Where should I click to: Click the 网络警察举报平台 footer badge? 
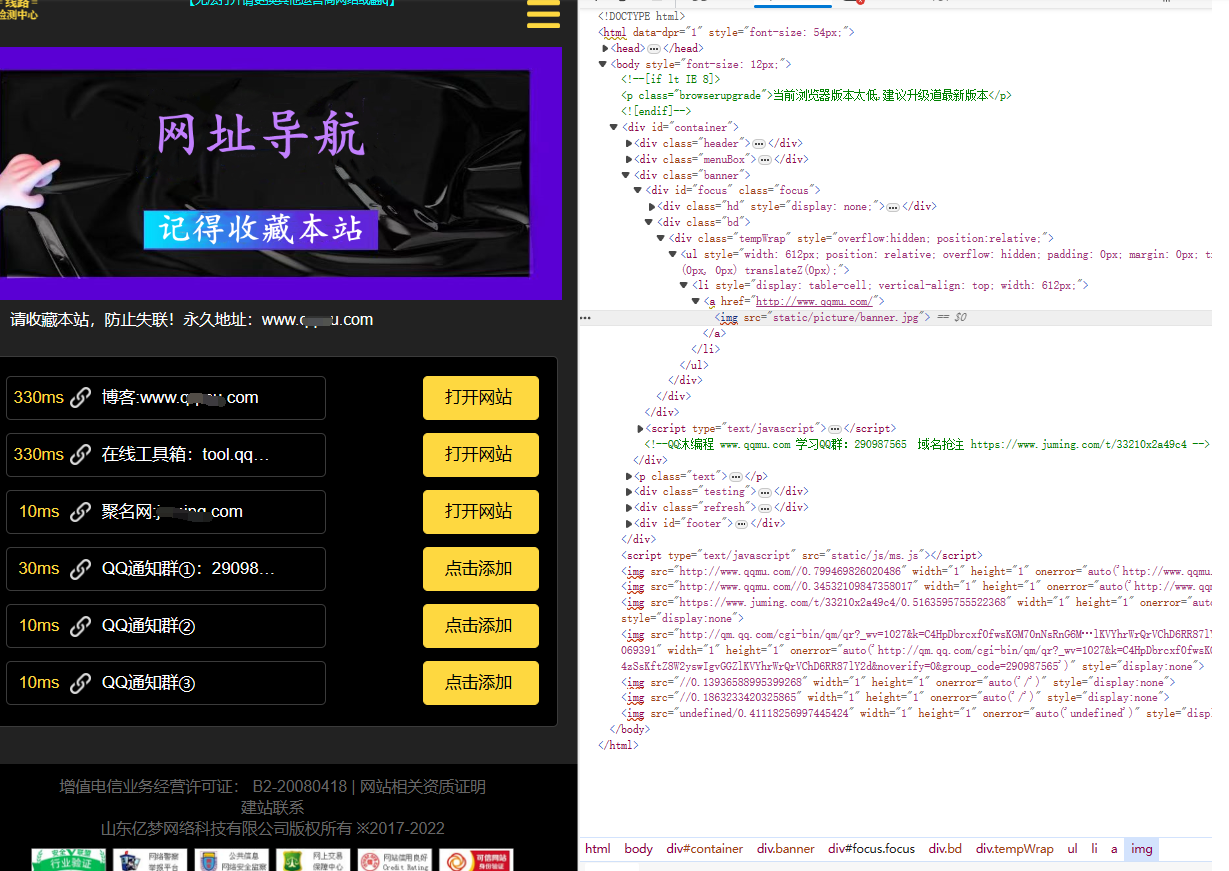tap(136, 860)
